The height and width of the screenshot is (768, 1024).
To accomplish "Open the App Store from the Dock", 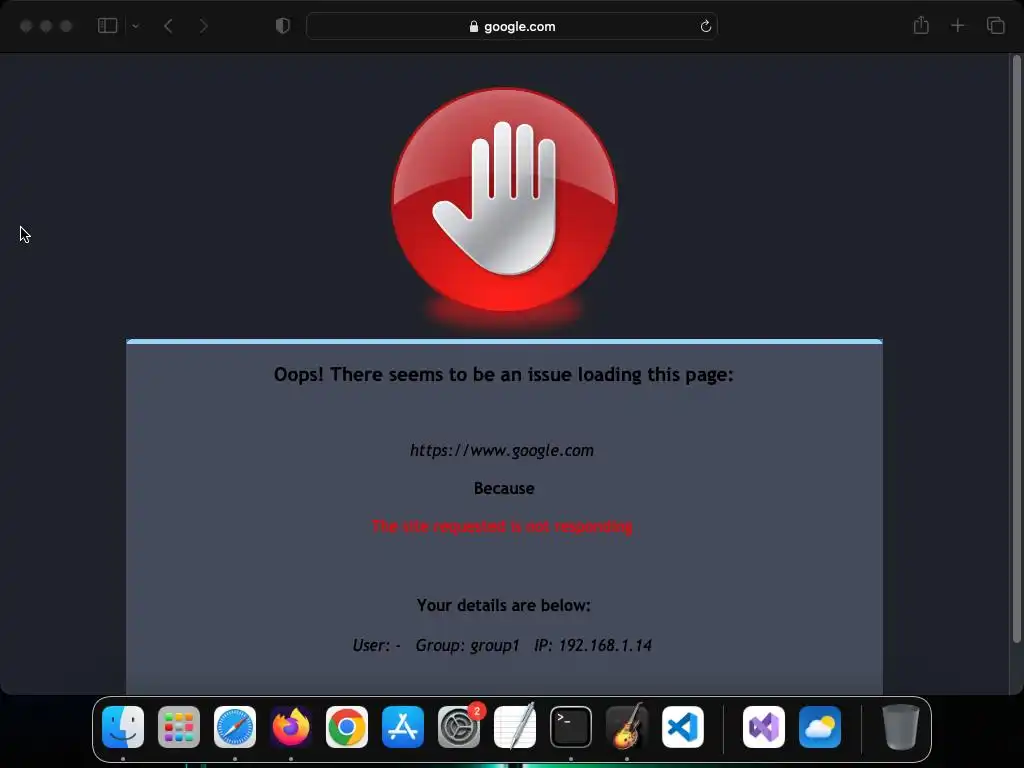I will (x=403, y=727).
